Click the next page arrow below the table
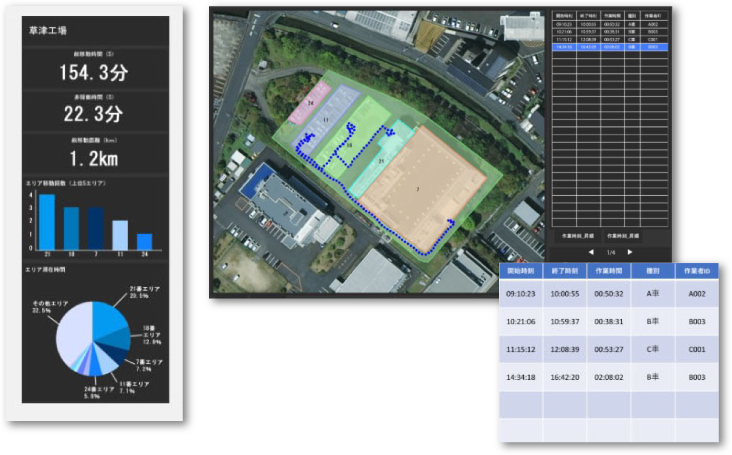Viewport: 732px width, 455px height. (x=630, y=252)
